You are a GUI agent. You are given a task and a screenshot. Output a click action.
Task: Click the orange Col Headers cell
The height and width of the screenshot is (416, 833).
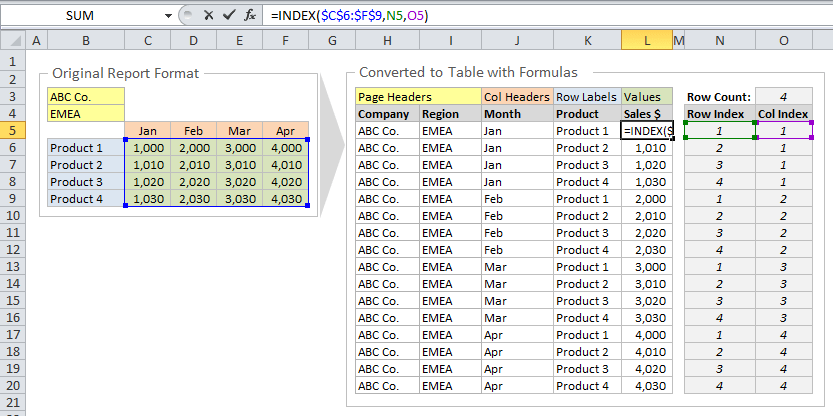pyautogui.click(x=516, y=97)
